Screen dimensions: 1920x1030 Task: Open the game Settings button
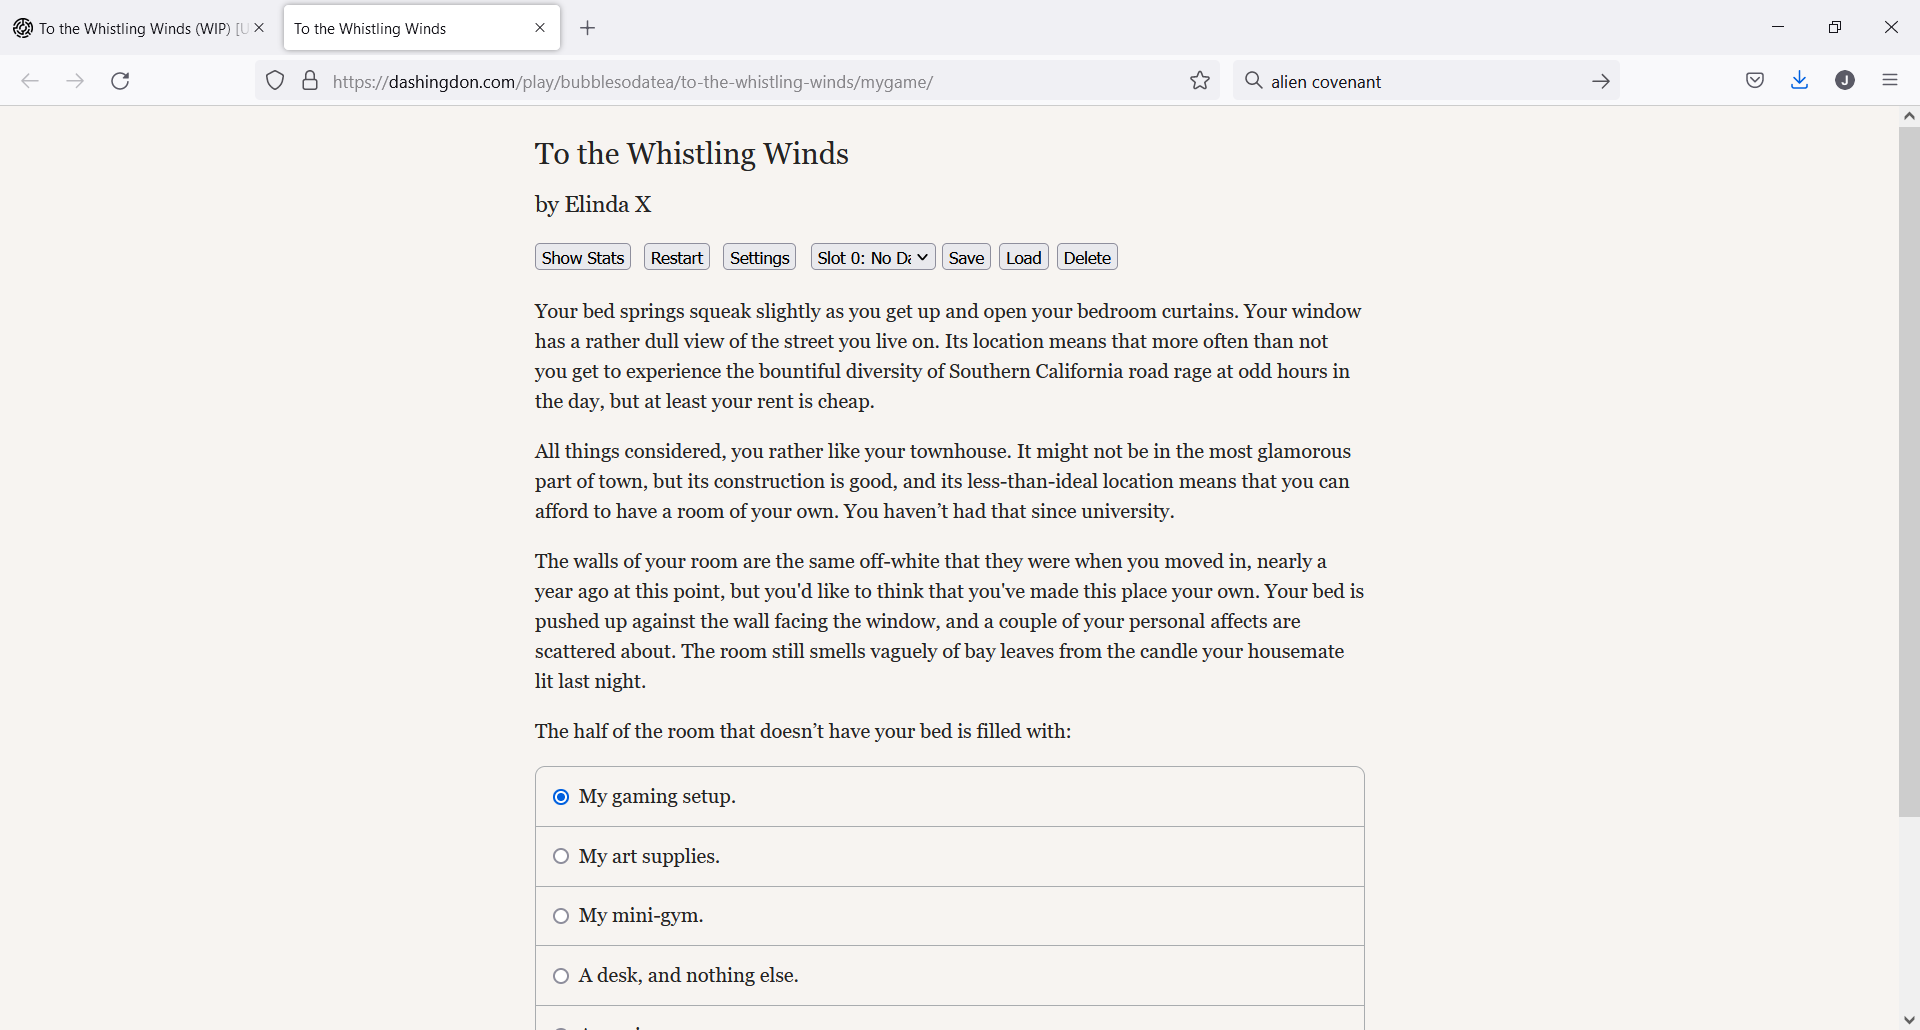759,258
